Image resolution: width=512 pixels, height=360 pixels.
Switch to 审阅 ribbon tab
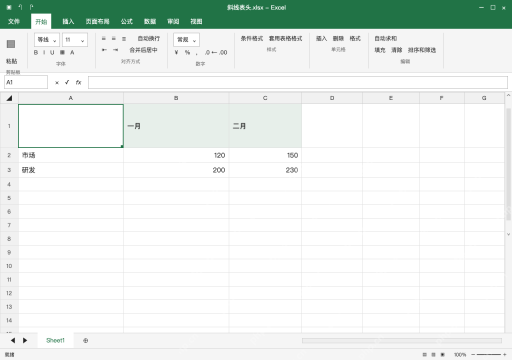[x=173, y=22]
